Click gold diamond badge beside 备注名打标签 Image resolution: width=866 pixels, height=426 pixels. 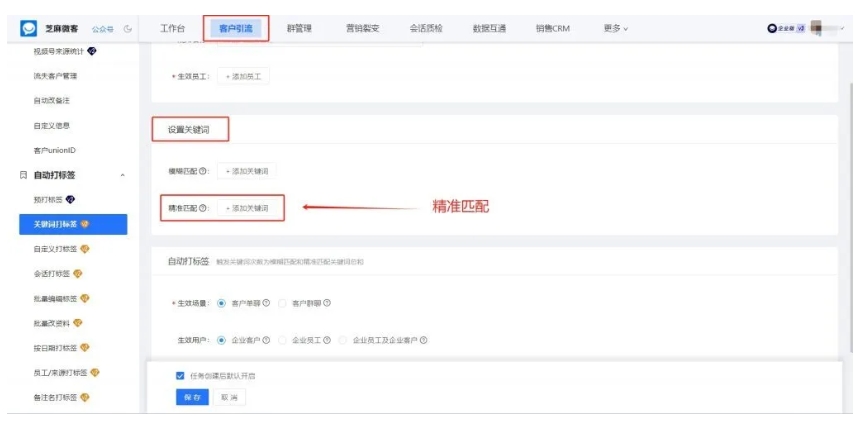coord(85,397)
